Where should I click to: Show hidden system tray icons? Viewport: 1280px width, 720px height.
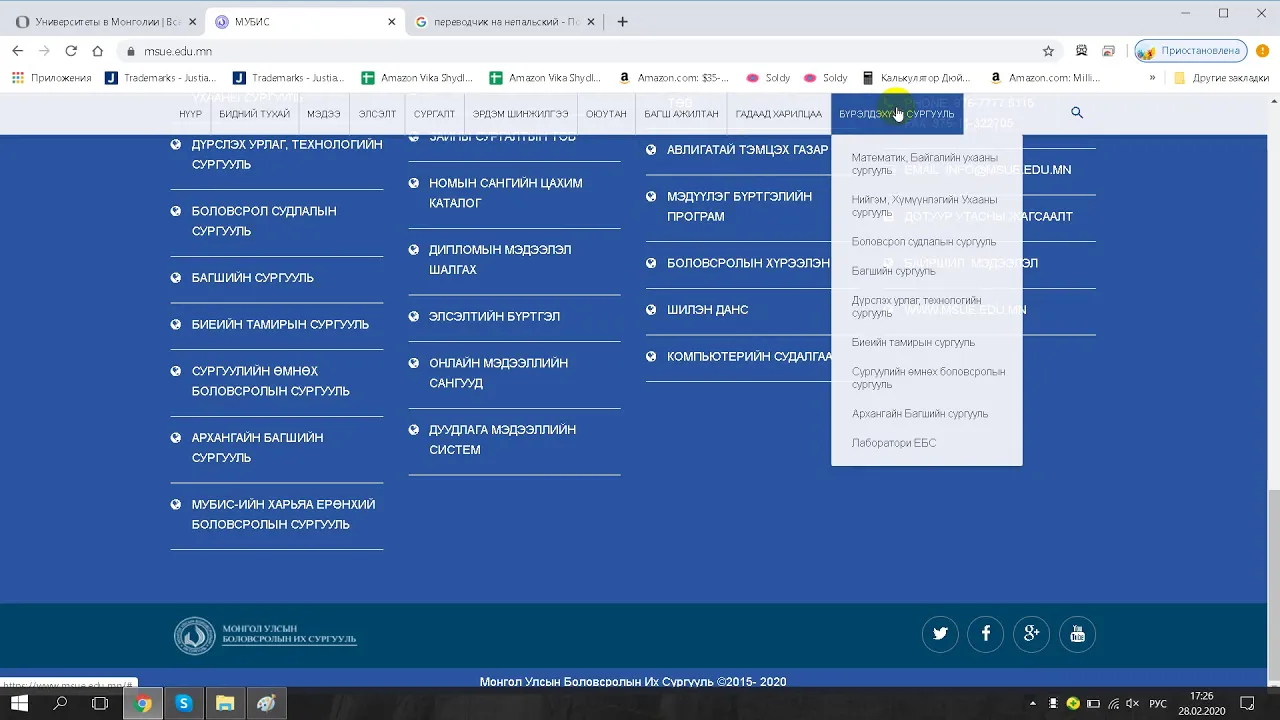click(1033, 704)
